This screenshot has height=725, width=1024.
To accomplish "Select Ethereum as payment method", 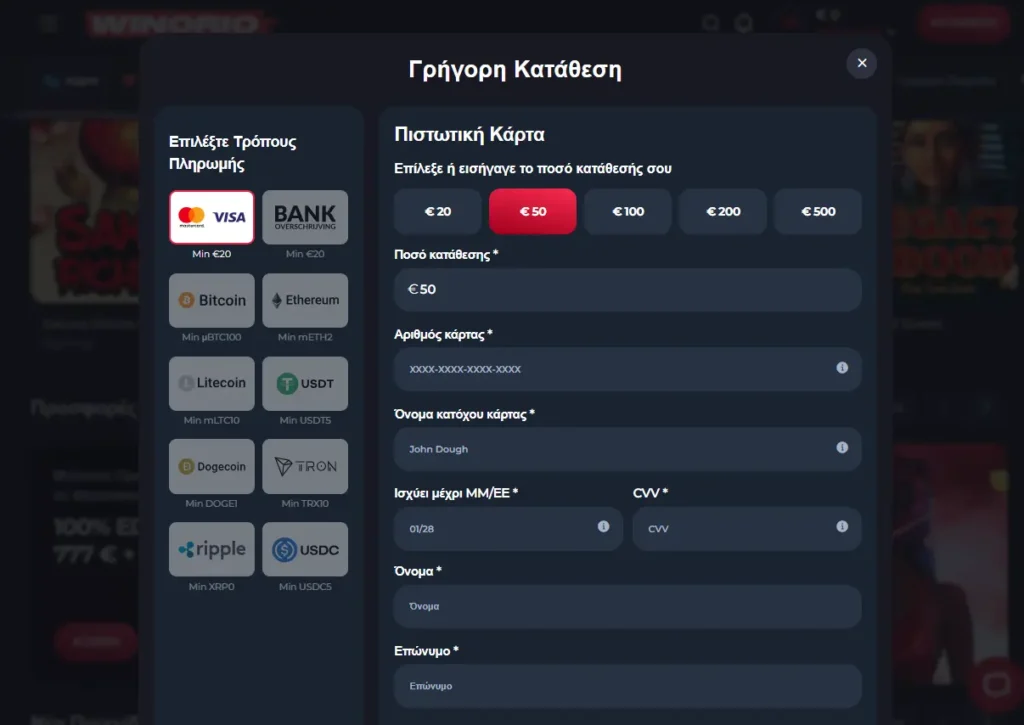I will (305, 300).
